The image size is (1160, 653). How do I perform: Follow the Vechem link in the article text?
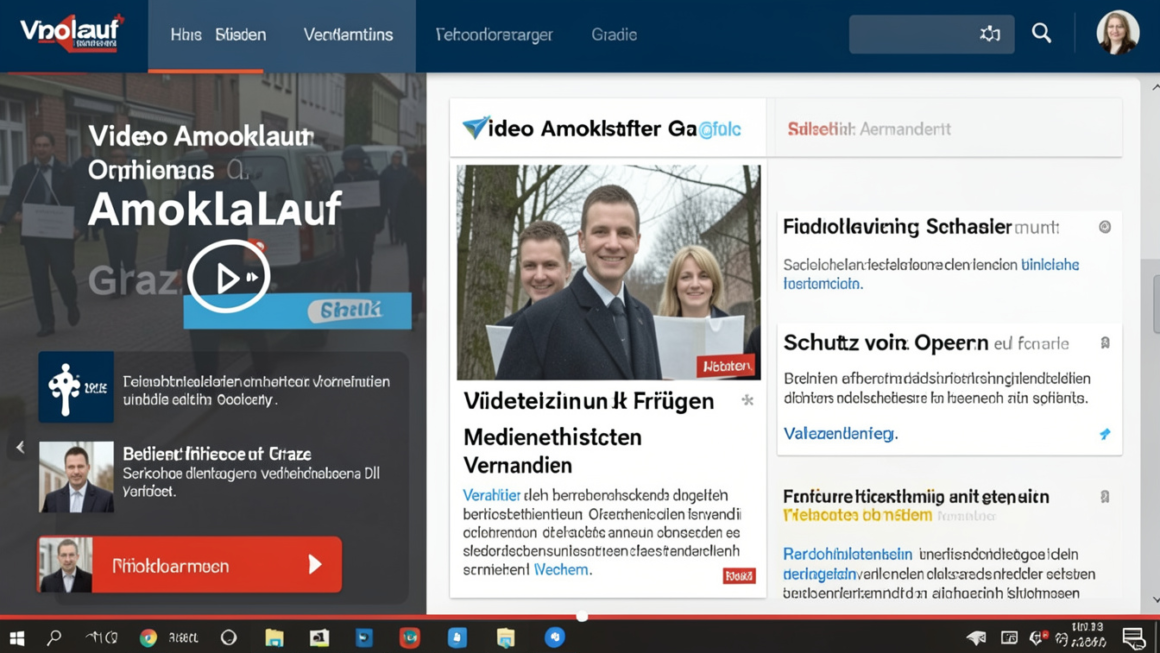tap(561, 570)
